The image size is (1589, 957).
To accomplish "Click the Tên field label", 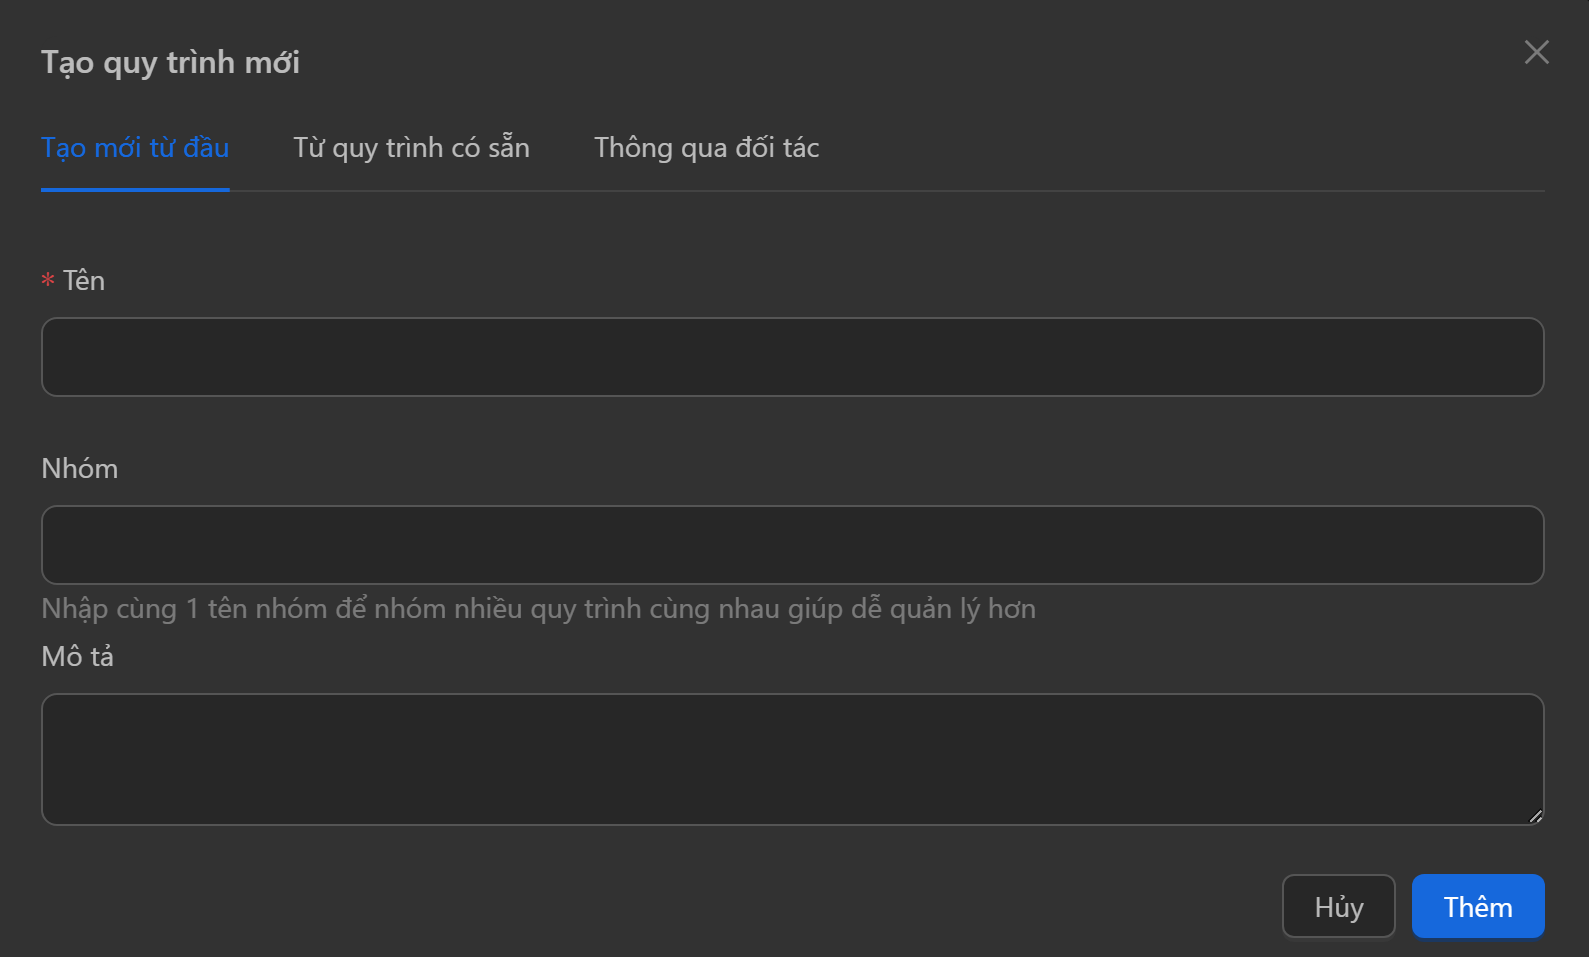I will pos(84,281).
